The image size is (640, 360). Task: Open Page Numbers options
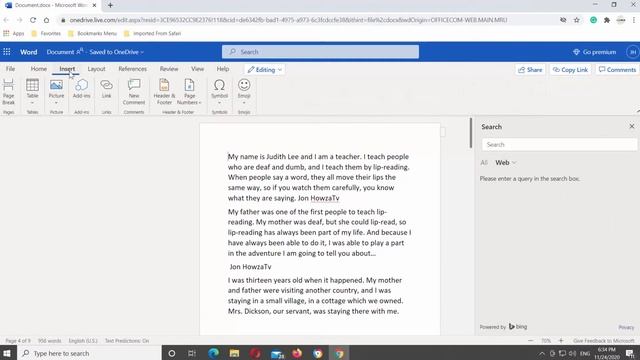[189, 92]
